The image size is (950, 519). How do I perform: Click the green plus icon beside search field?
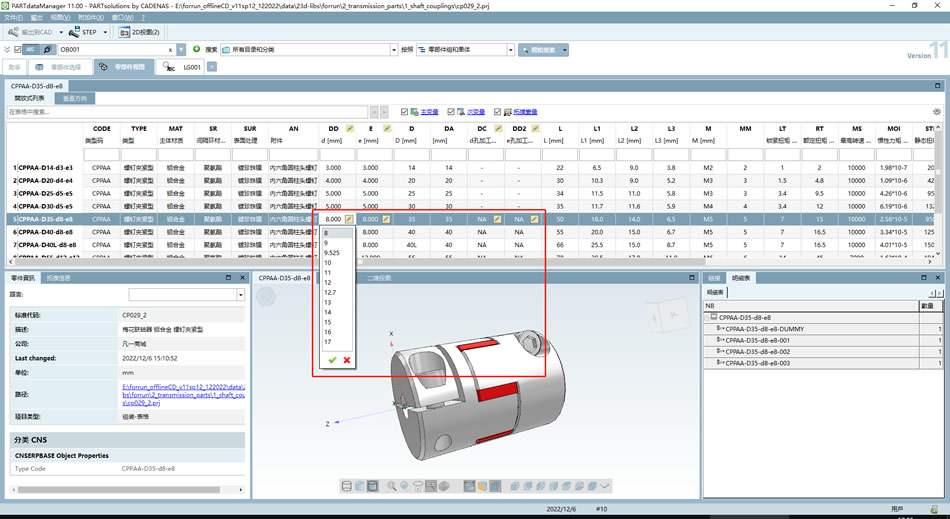[196, 49]
